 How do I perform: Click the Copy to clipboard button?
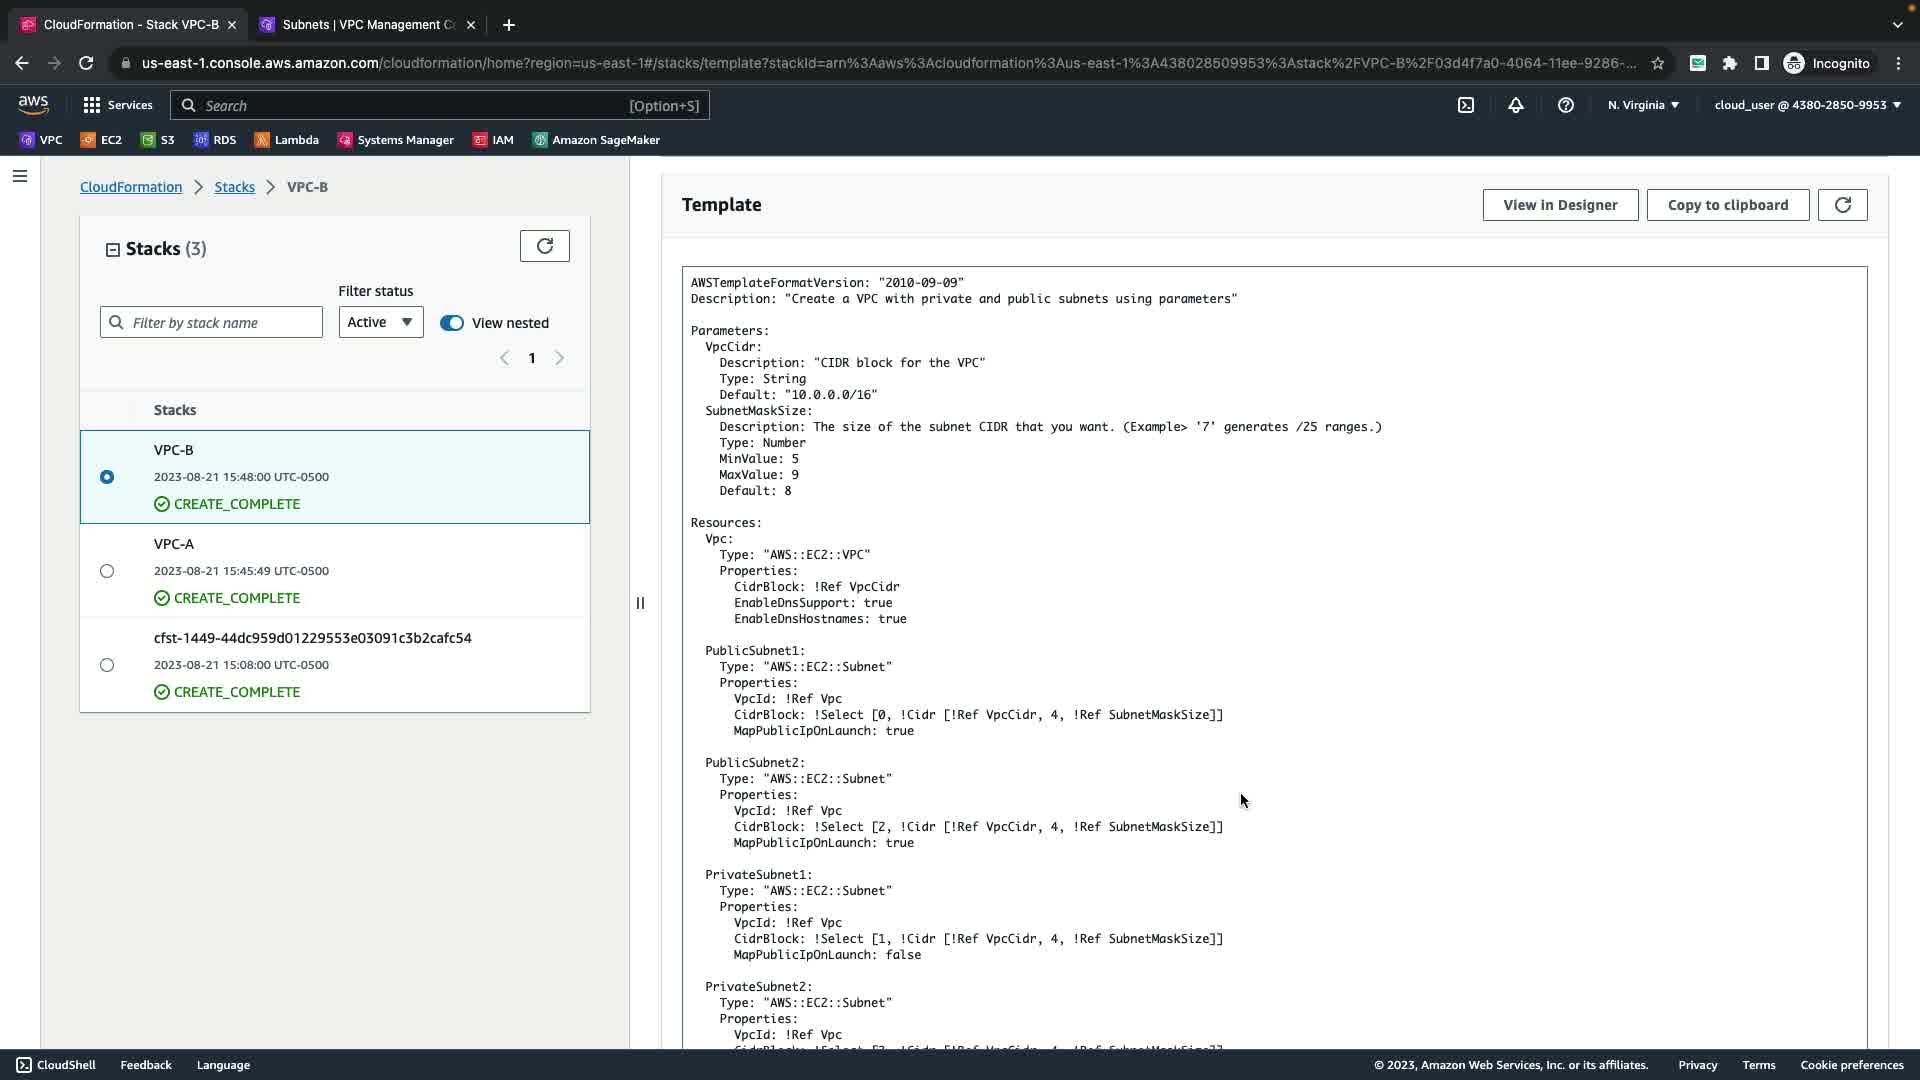[x=1727, y=205]
